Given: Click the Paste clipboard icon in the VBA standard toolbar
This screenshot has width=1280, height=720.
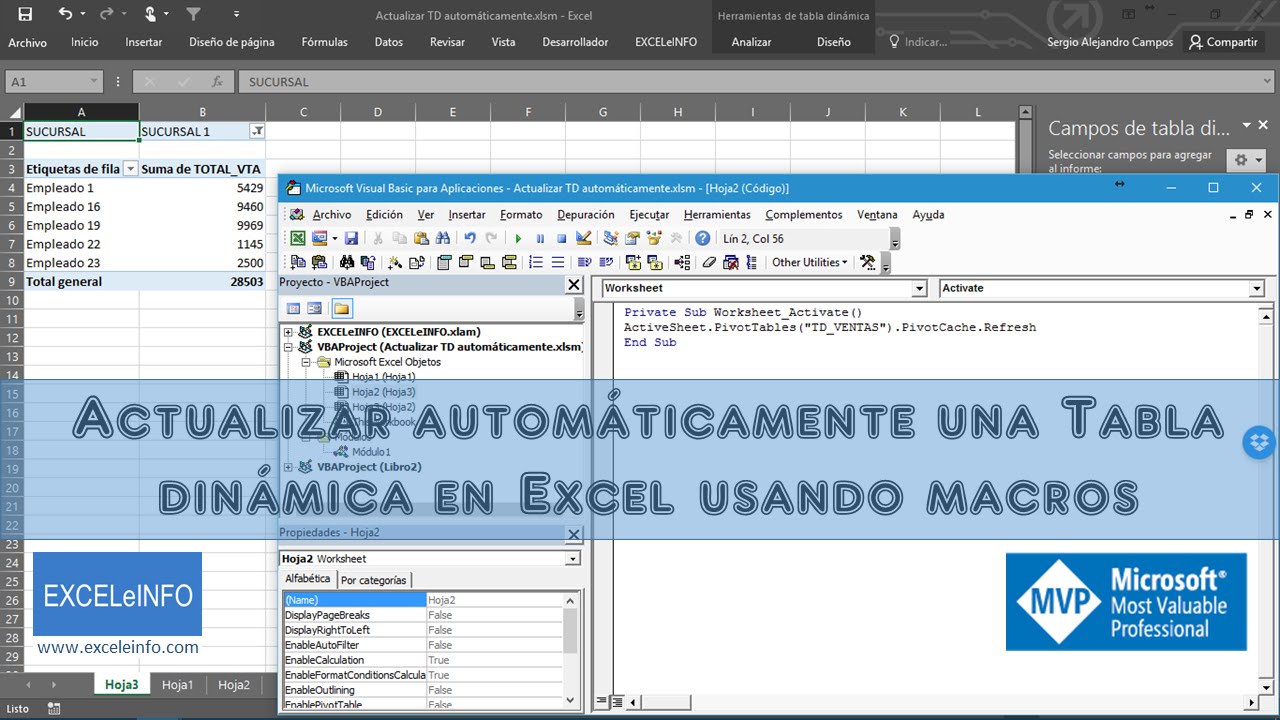Looking at the screenshot, I should pyautogui.click(x=420, y=238).
